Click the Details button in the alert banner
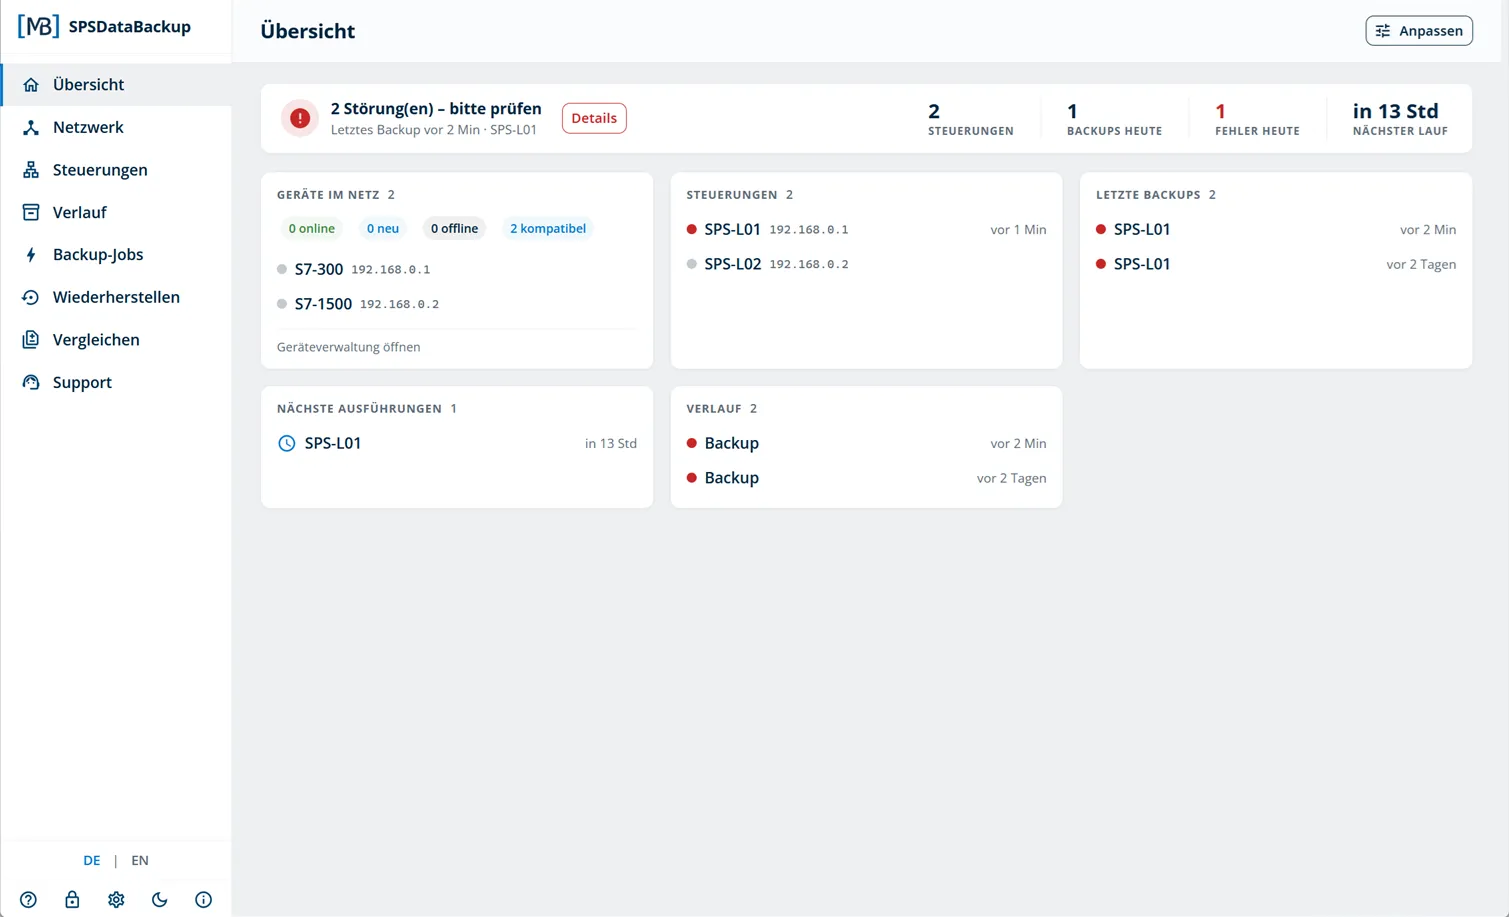 [594, 118]
